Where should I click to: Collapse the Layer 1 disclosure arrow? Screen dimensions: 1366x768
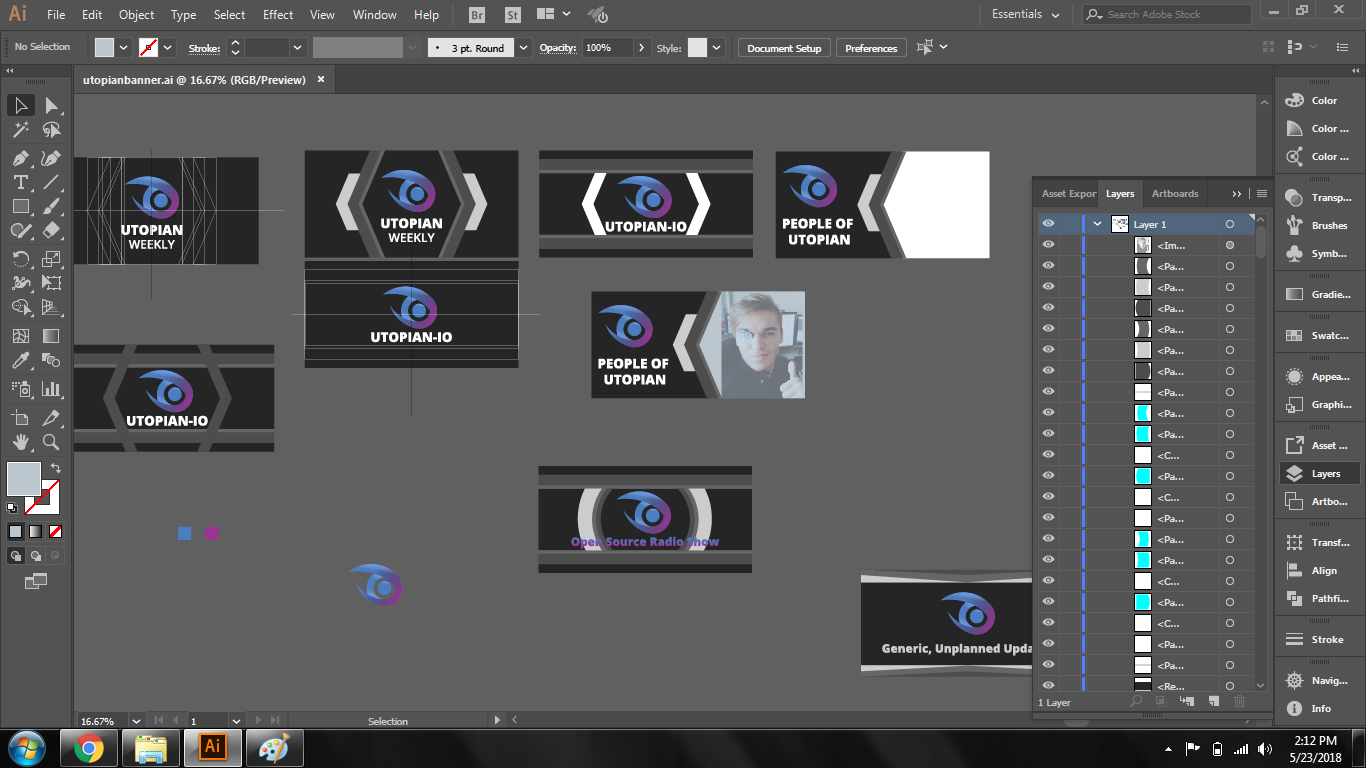[x=1098, y=224]
